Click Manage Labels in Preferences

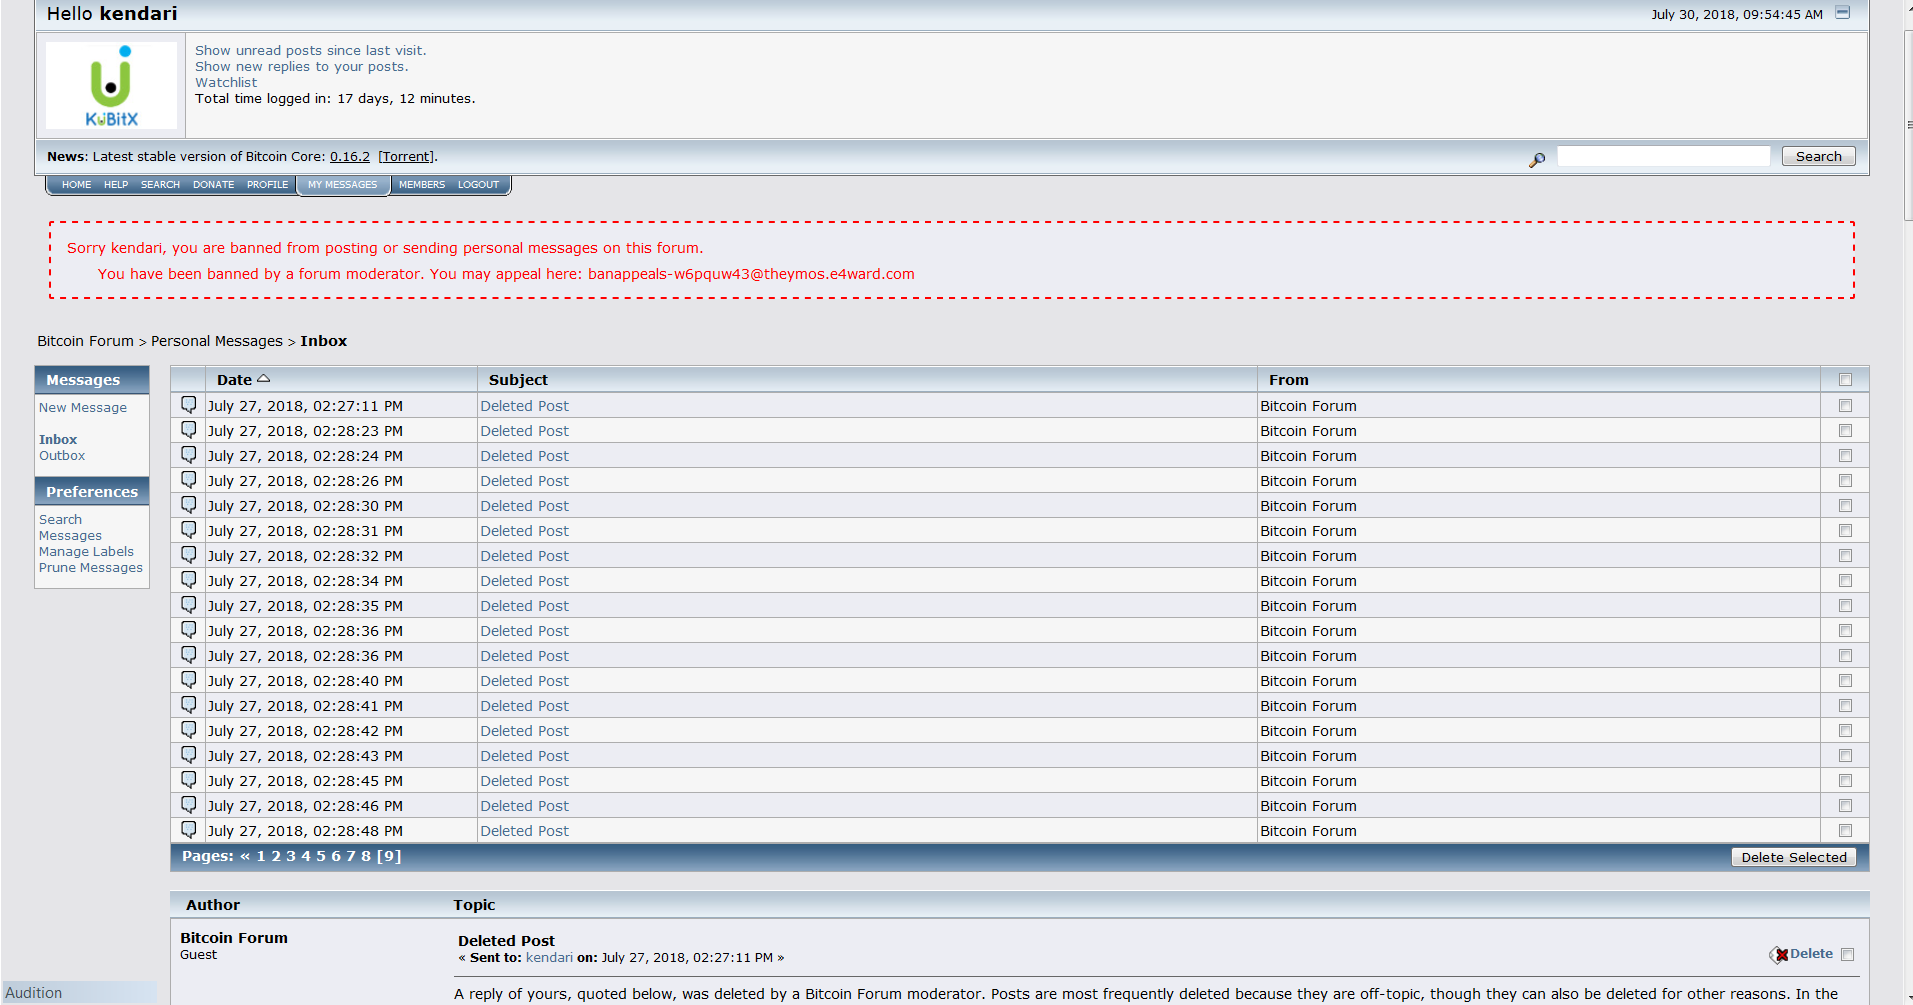tap(86, 551)
